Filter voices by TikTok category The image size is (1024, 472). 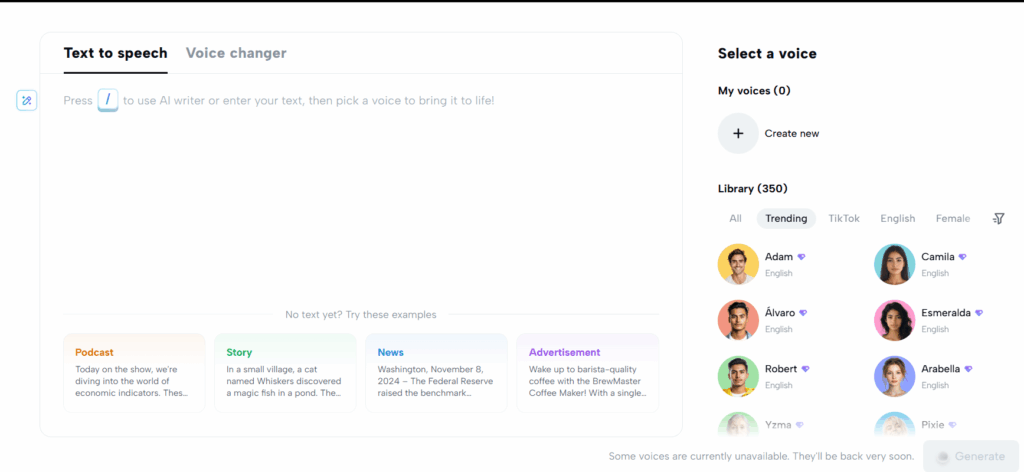[844, 219]
